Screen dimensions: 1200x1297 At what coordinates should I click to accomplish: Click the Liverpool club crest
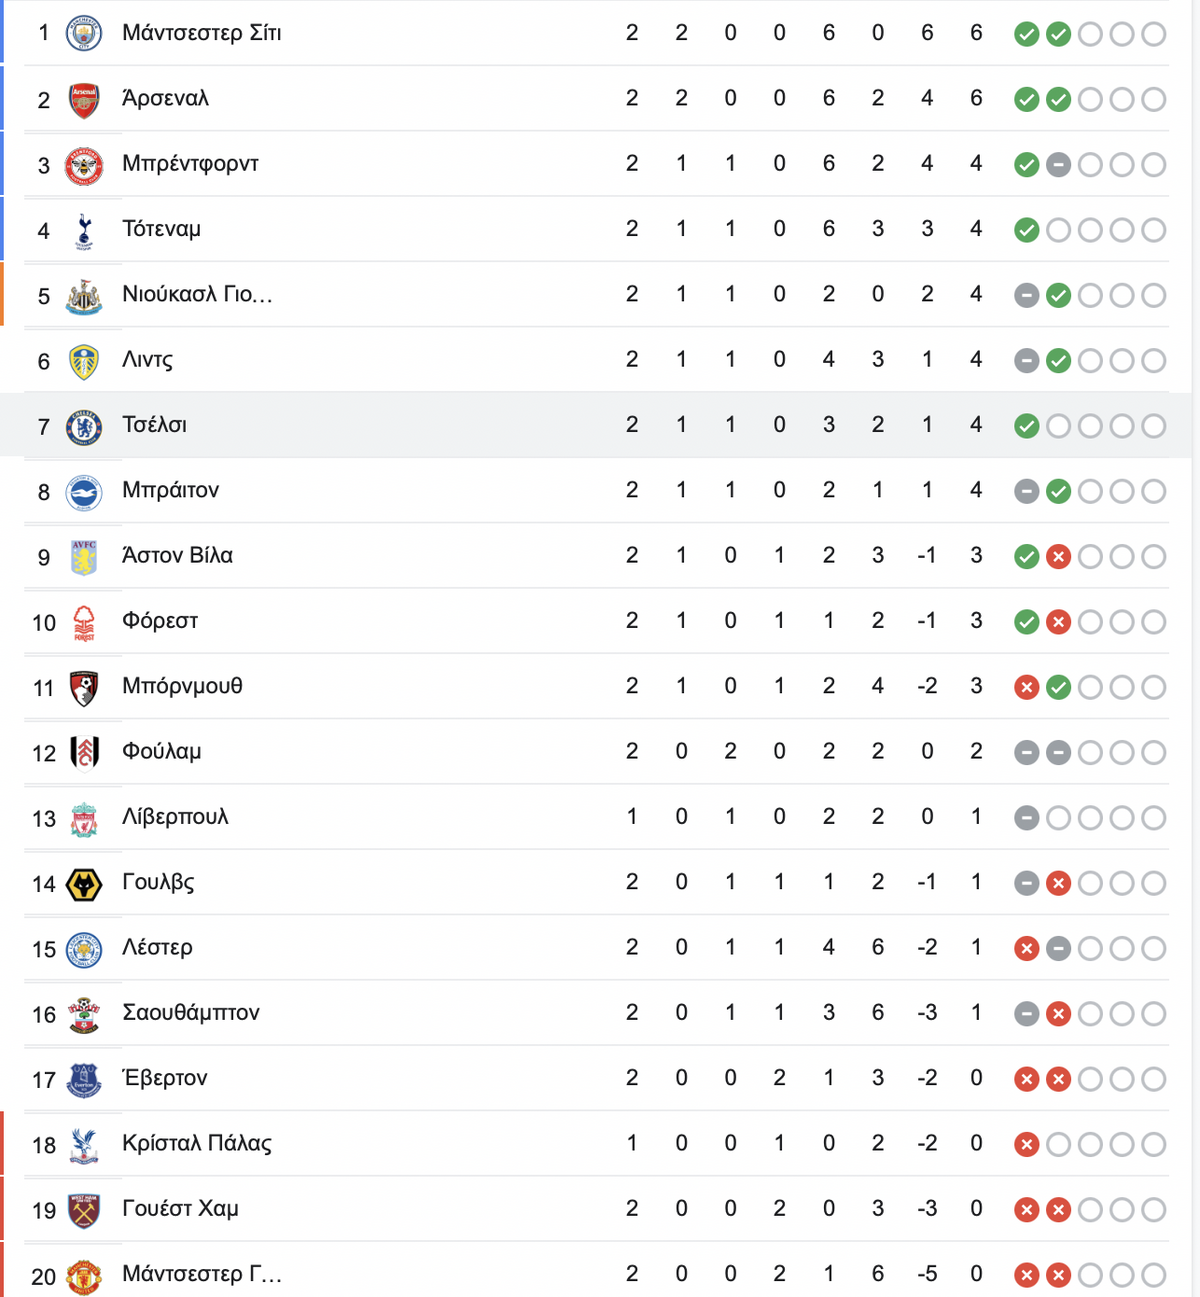pyautogui.click(x=84, y=819)
